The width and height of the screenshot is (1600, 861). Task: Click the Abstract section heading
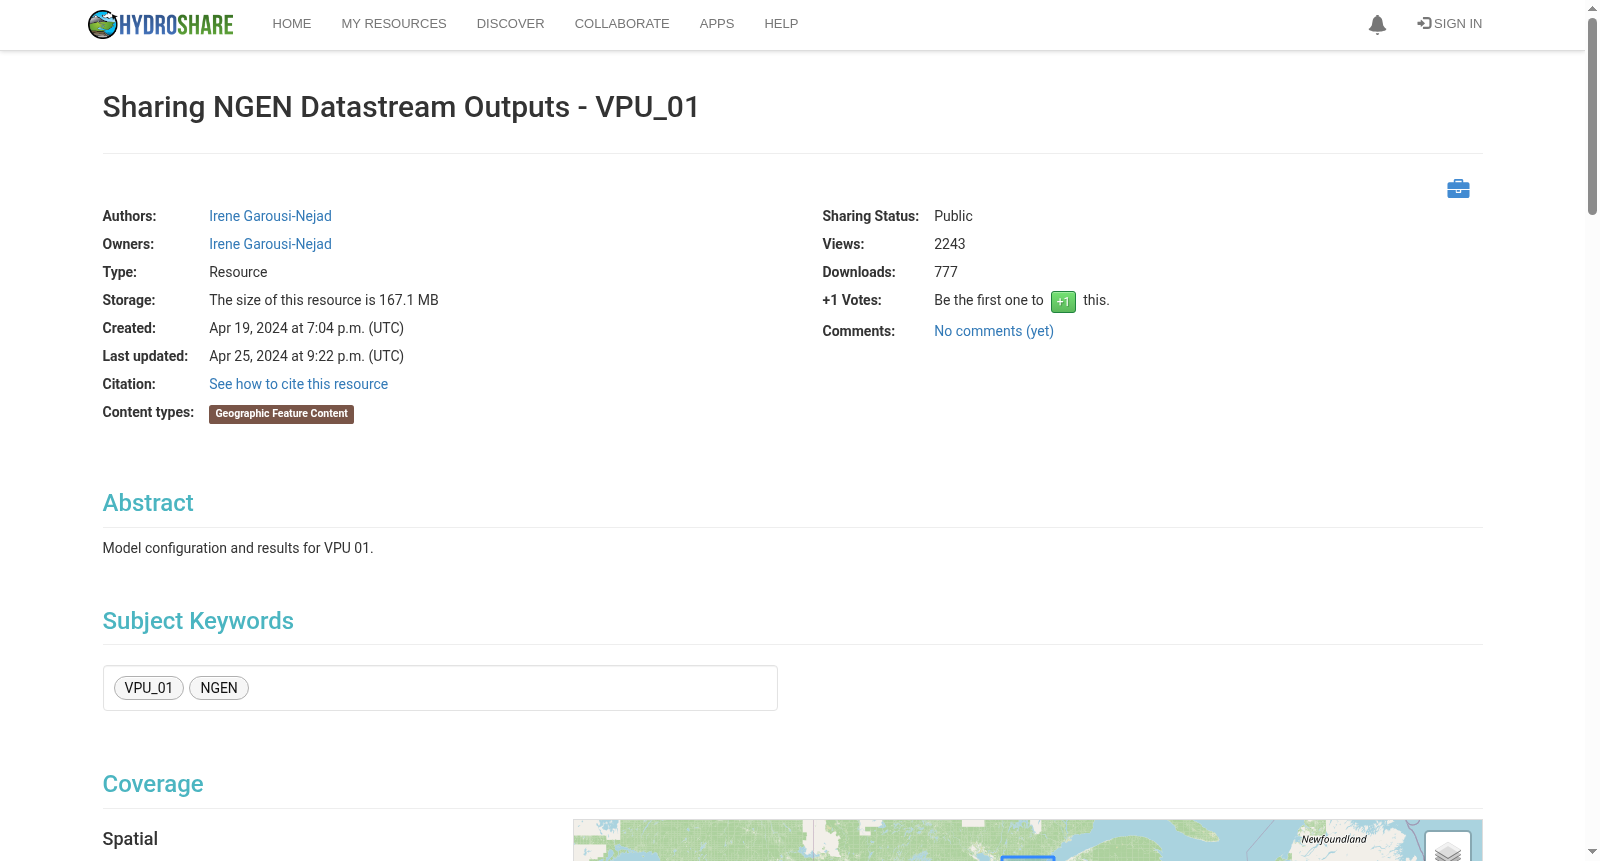148,503
